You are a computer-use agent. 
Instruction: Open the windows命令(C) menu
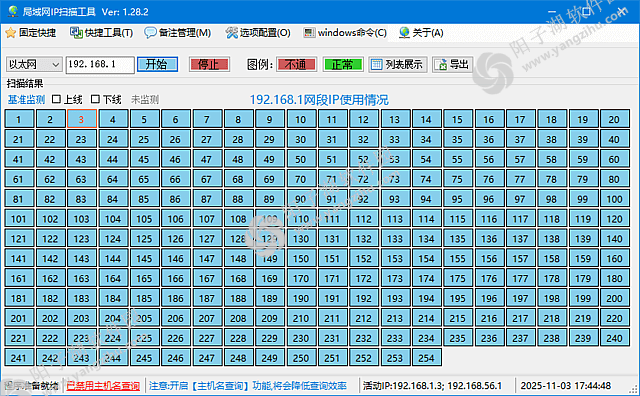click(345, 33)
